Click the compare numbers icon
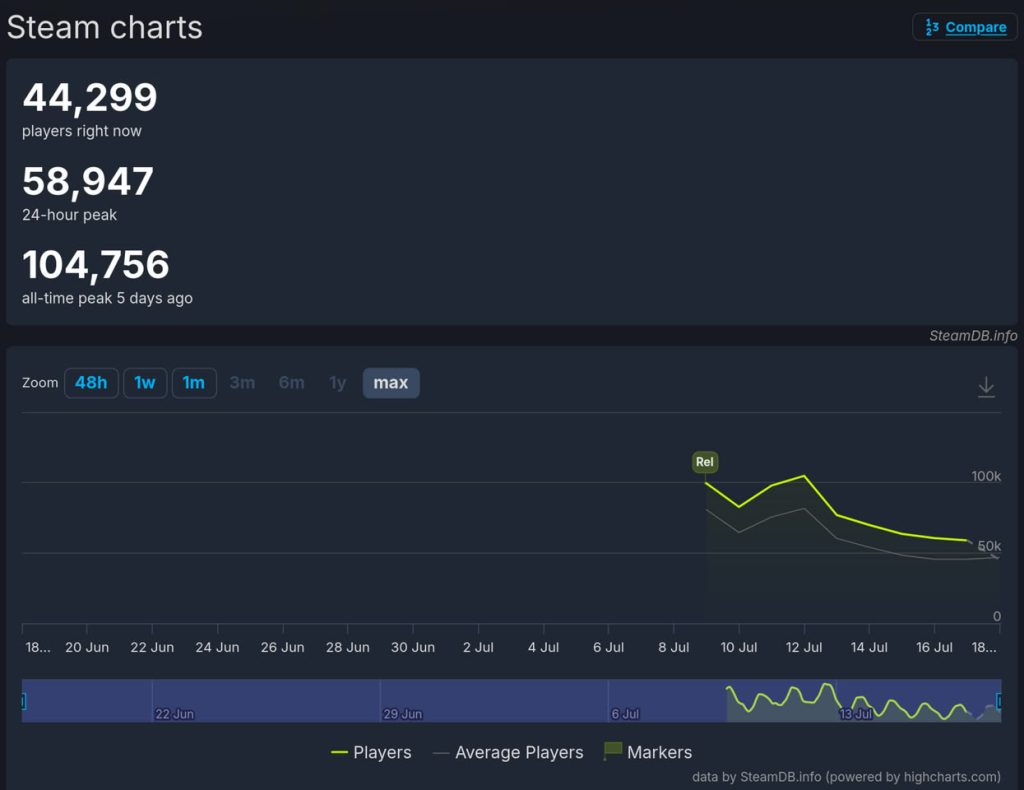The height and width of the screenshot is (790, 1024). click(x=932, y=27)
